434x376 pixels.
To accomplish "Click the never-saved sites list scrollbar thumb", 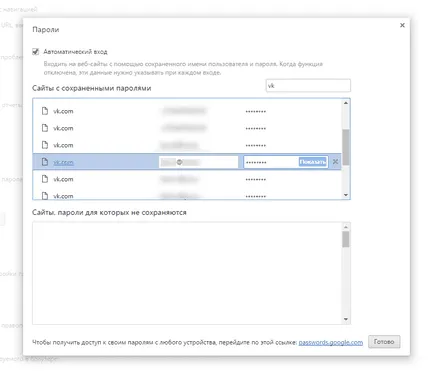I will tap(346, 239).
